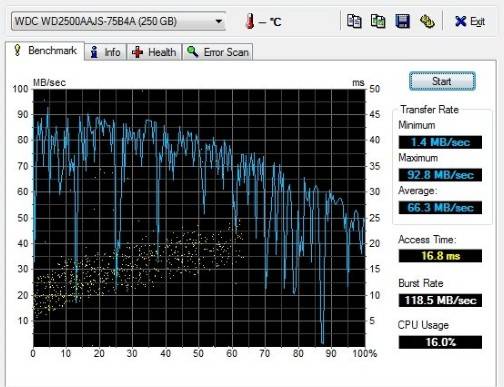The image size is (504, 387).
Task: Click the Exit button label
Action: pyautogui.click(x=477, y=22)
